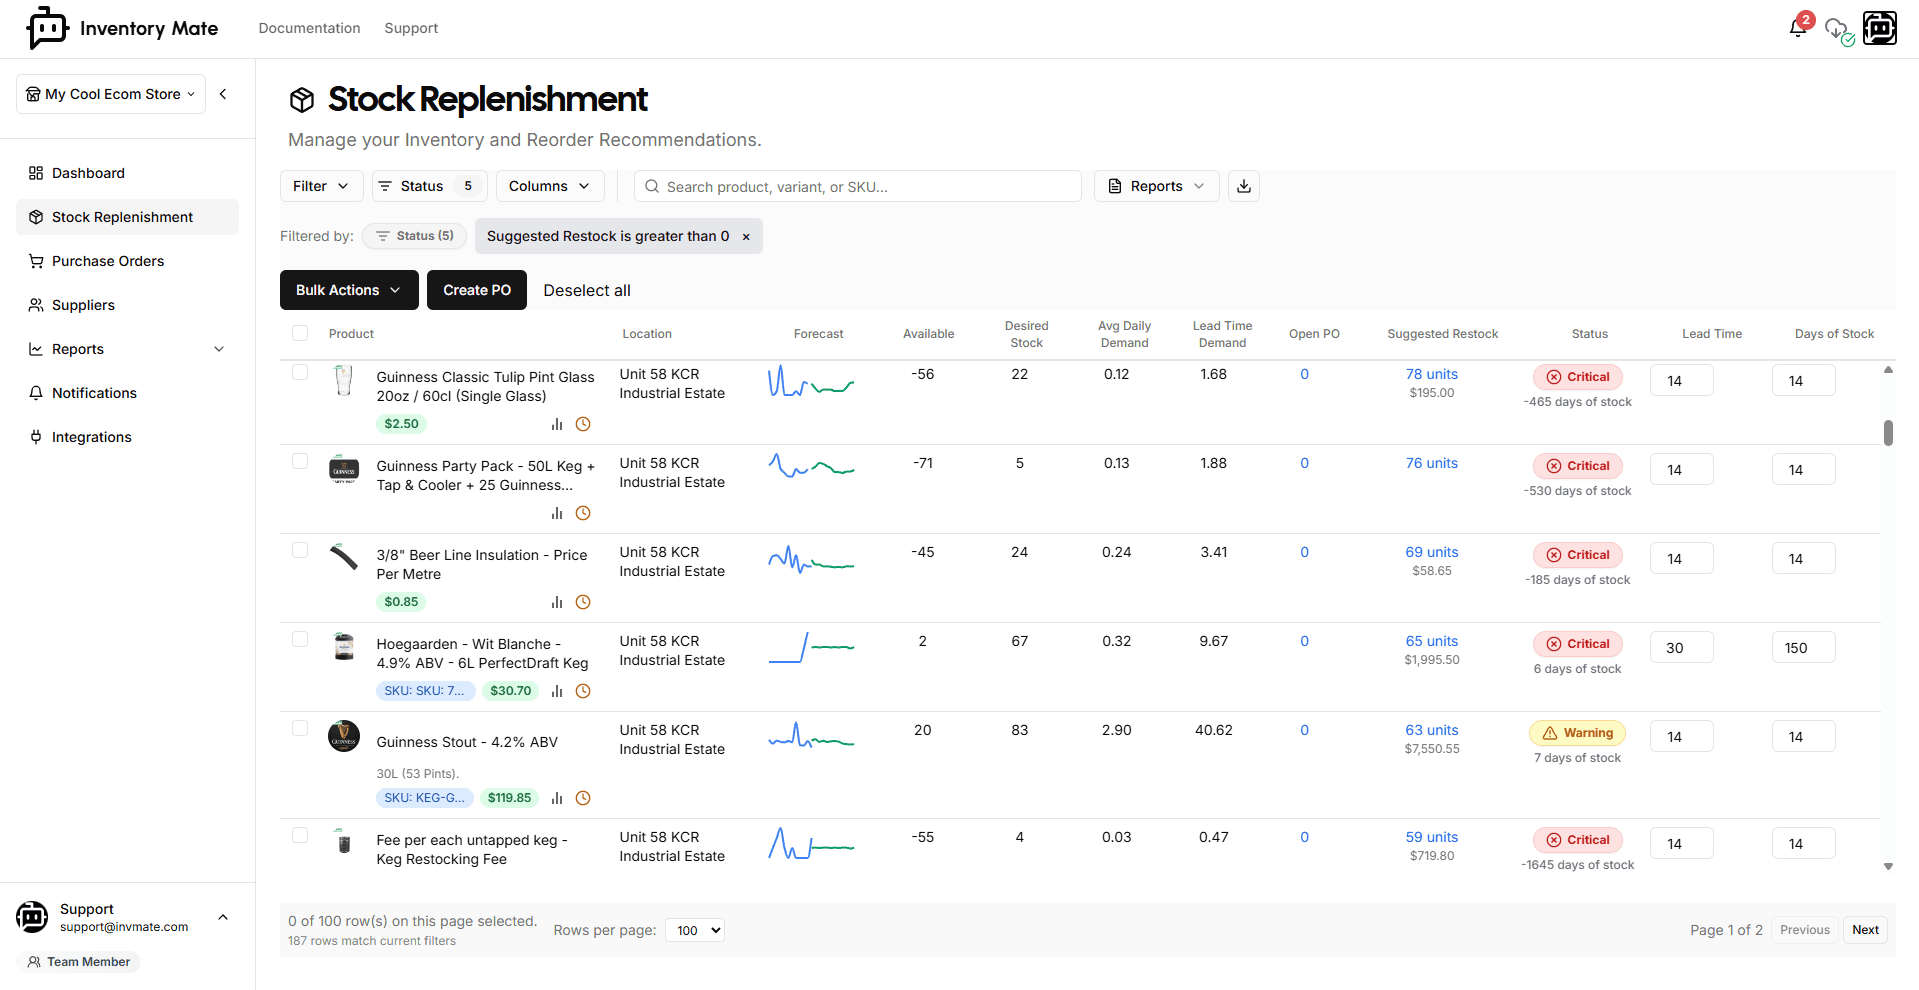Screen dimensions: 1919x990
Task: Select the Hoegaarden Wit Blanche row checkbox
Action: (x=300, y=639)
